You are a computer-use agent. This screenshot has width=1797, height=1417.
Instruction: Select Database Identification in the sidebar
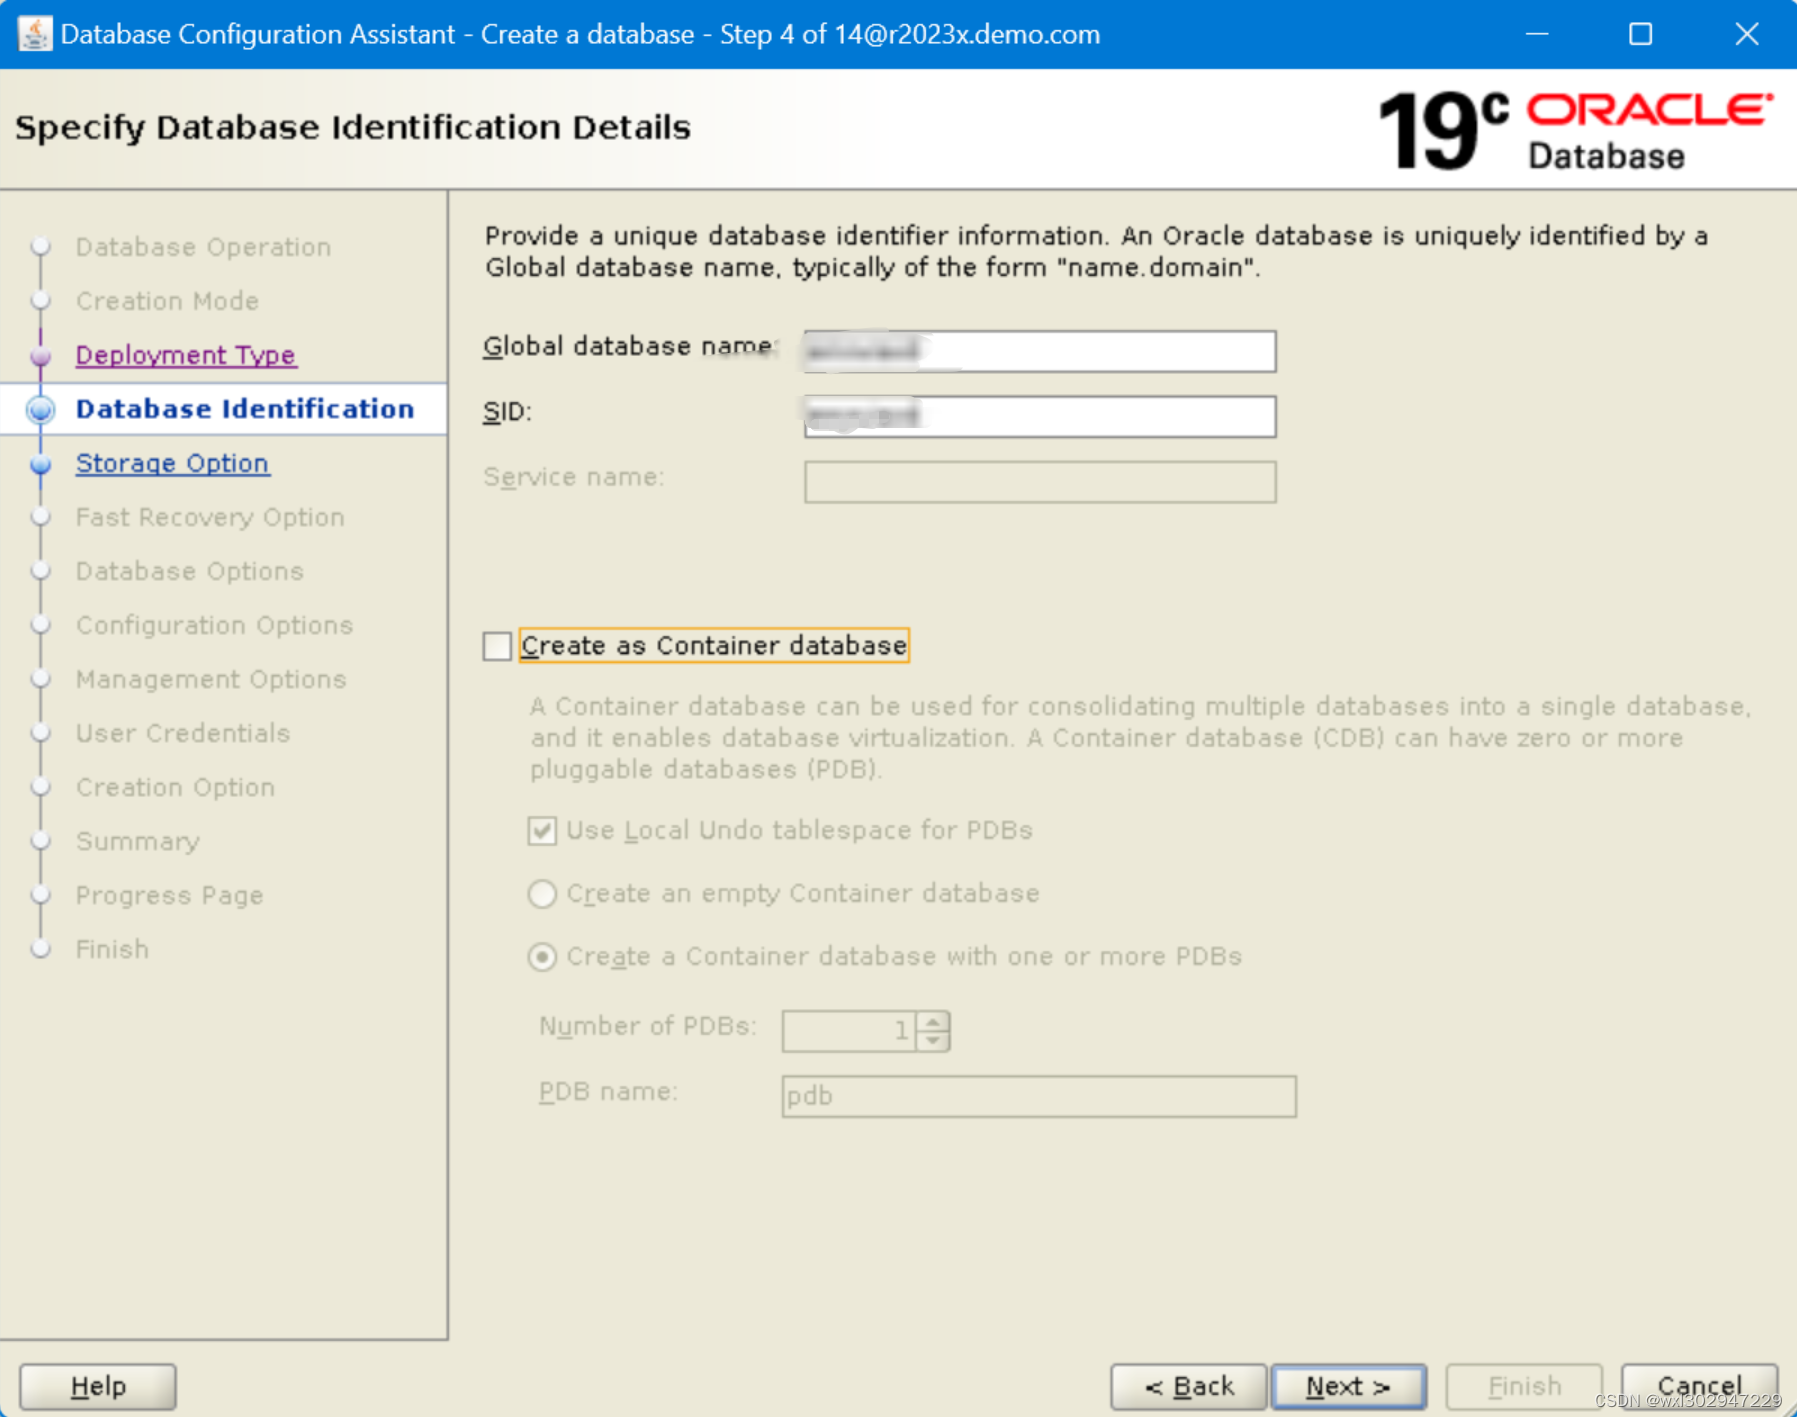pyautogui.click(x=245, y=409)
